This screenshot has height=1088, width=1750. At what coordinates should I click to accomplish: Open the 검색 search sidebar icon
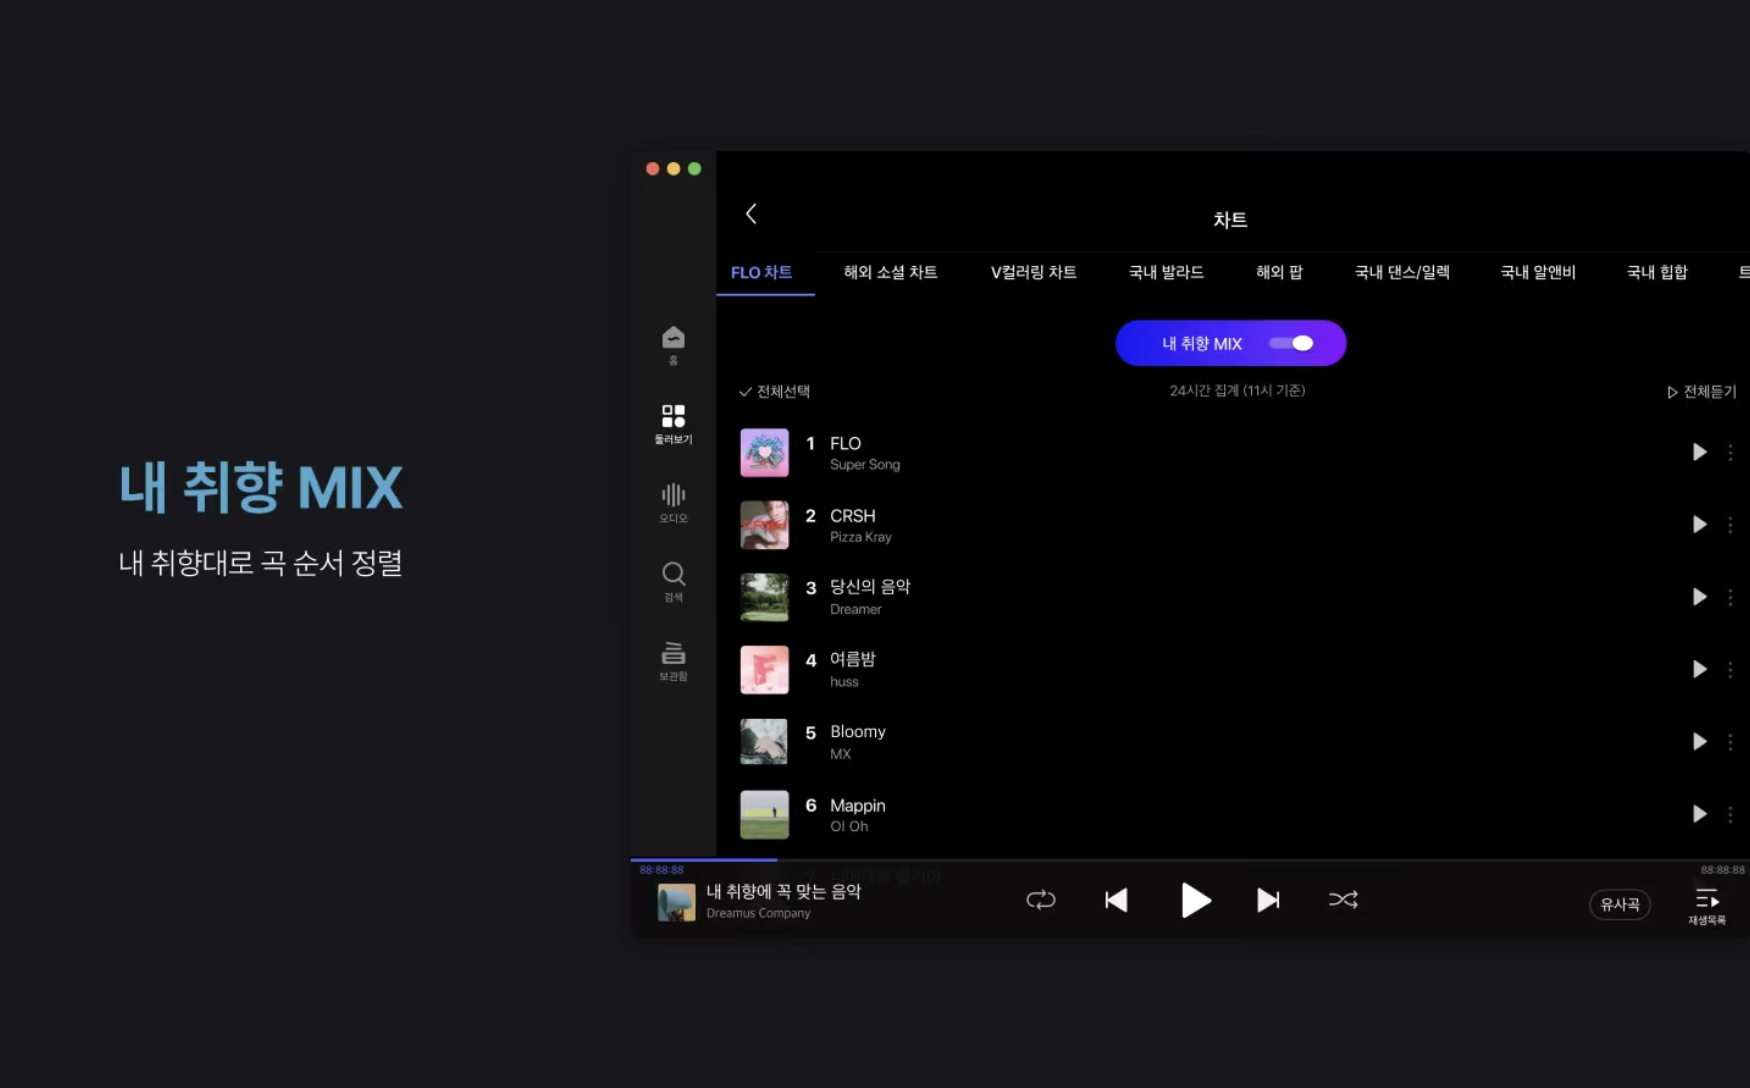point(673,582)
